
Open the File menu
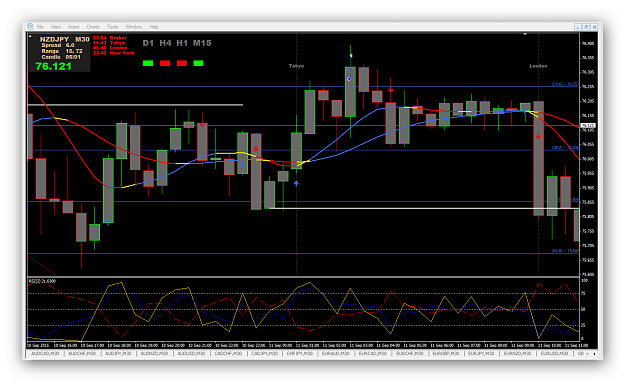click(x=40, y=27)
